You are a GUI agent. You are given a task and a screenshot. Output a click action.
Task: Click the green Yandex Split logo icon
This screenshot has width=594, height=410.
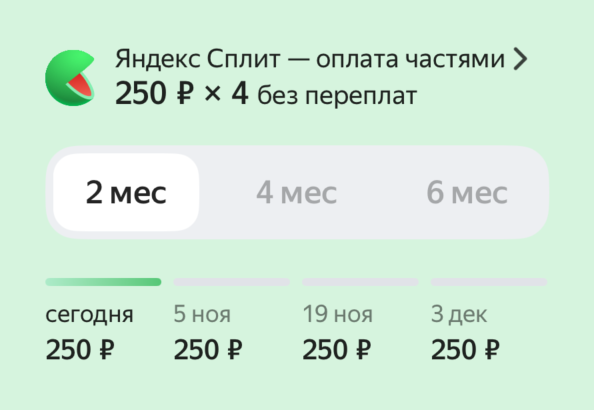click(70, 78)
